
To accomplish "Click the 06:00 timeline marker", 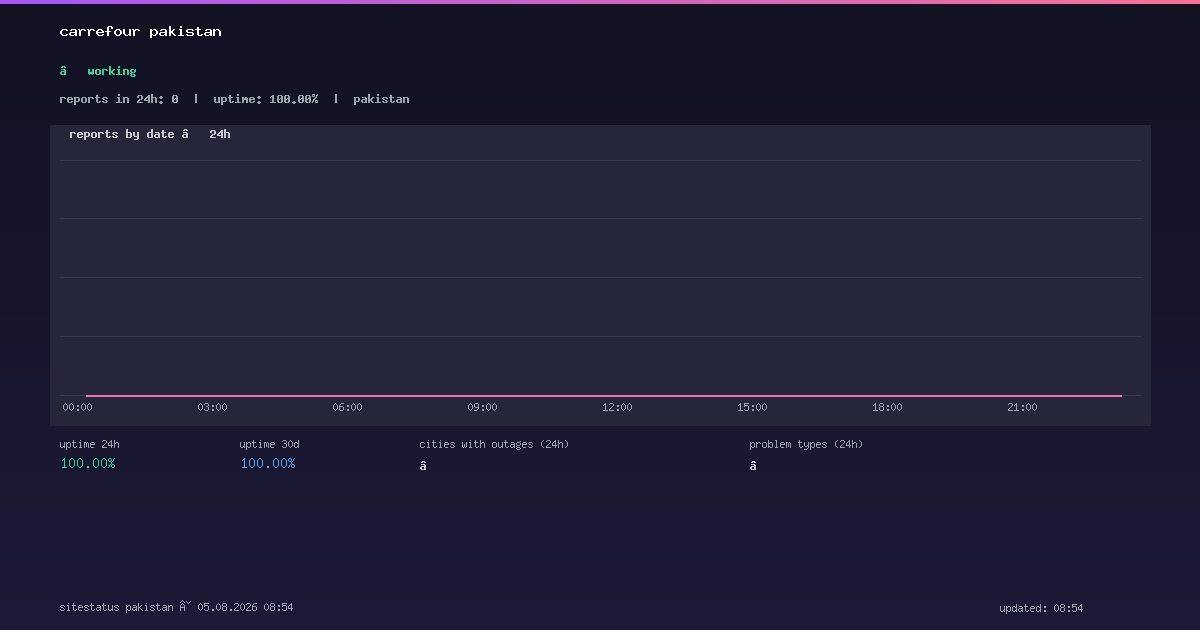I will pyautogui.click(x=347, y=407).
